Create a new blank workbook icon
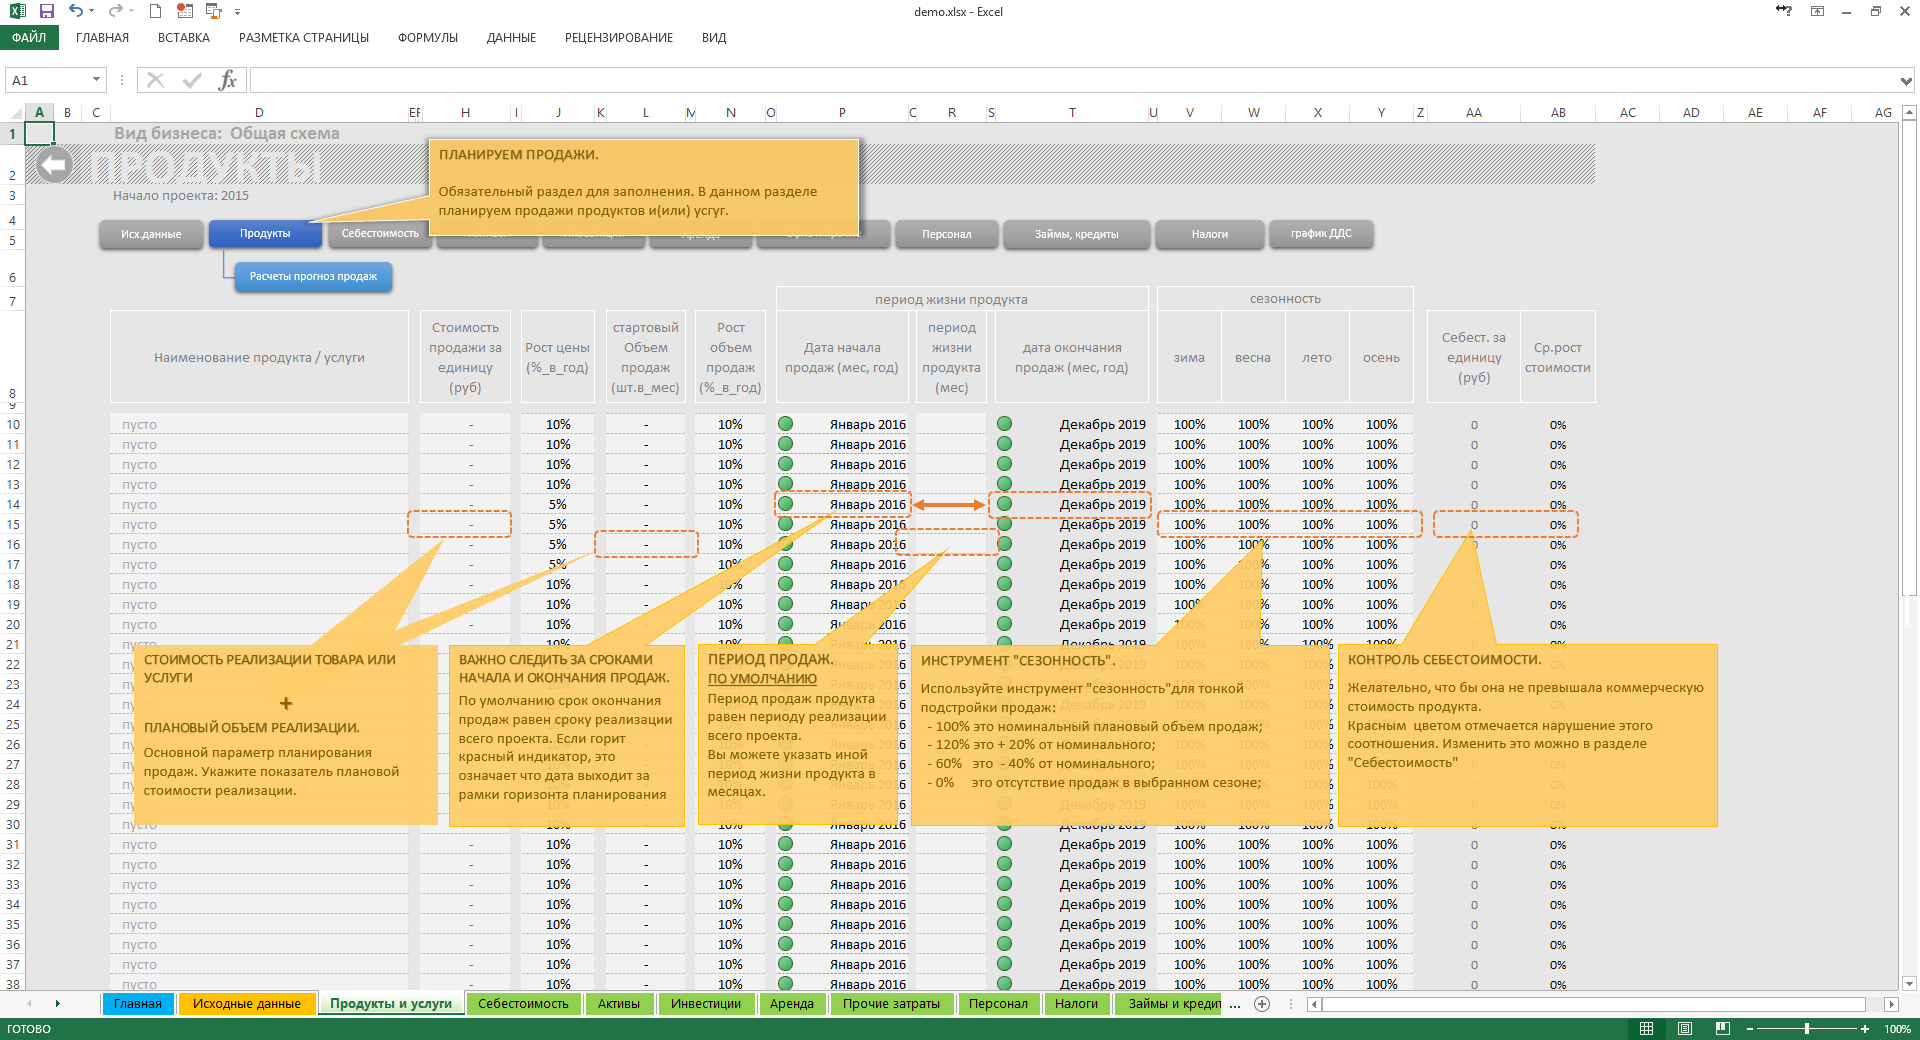Screen dimensions: 1920x1040 [155, 11]
